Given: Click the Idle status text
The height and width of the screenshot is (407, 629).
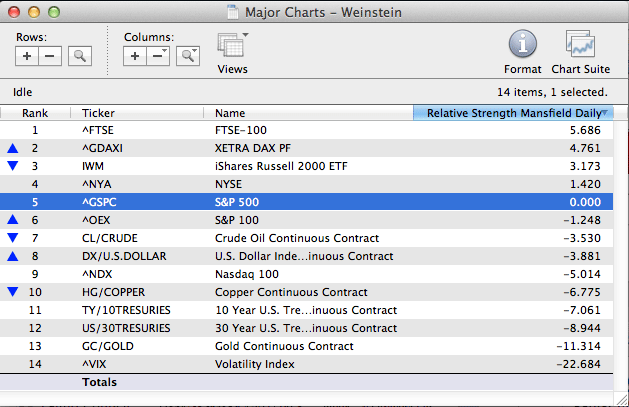Looking at the screenshot, I should (x=22, y=92).
